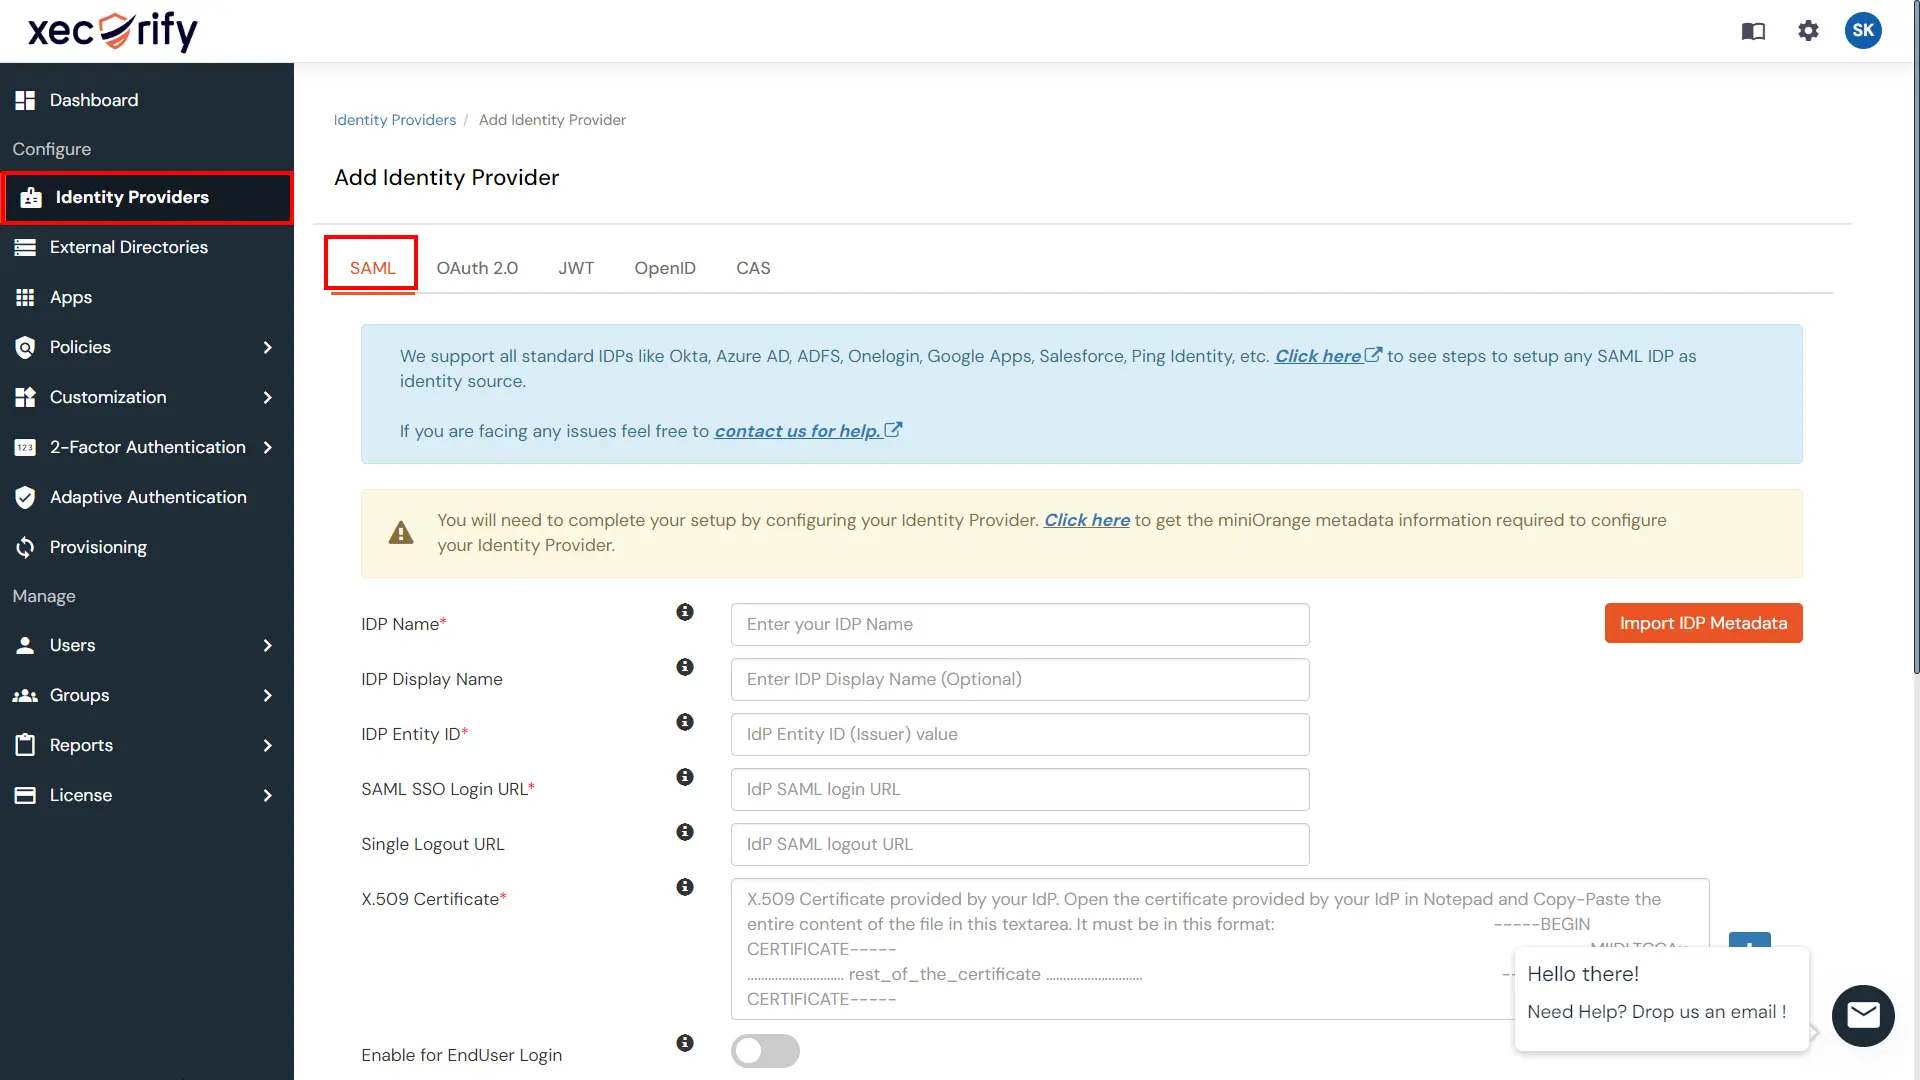This screenshot has height=1080, width=1920.
Task: Select the JWT tab
Action: point(575,268)
